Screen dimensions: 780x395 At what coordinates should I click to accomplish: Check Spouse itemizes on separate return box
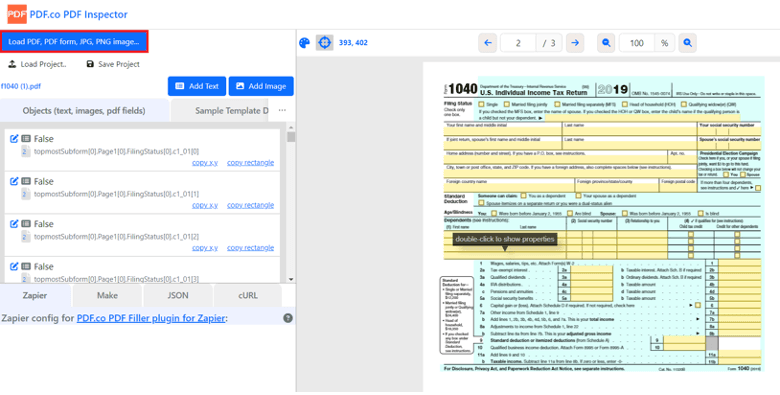click(481, 203)
